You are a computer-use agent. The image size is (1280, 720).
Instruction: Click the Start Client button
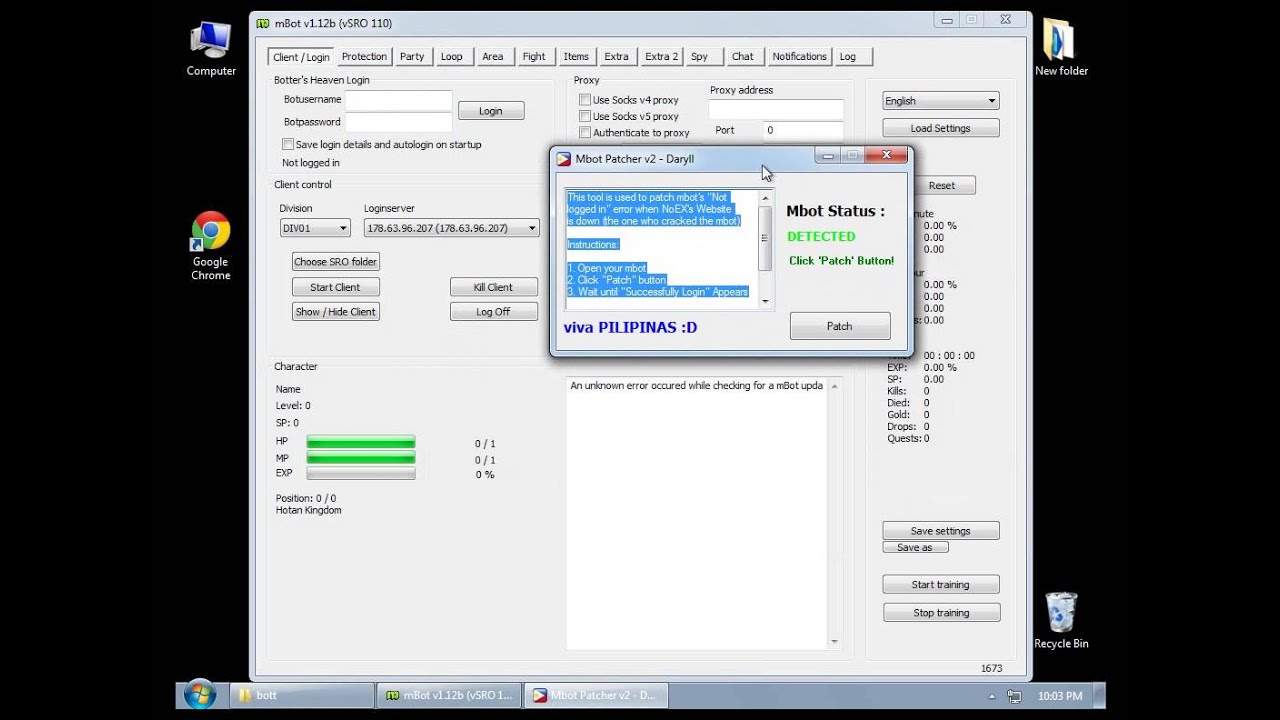(335, 287)
